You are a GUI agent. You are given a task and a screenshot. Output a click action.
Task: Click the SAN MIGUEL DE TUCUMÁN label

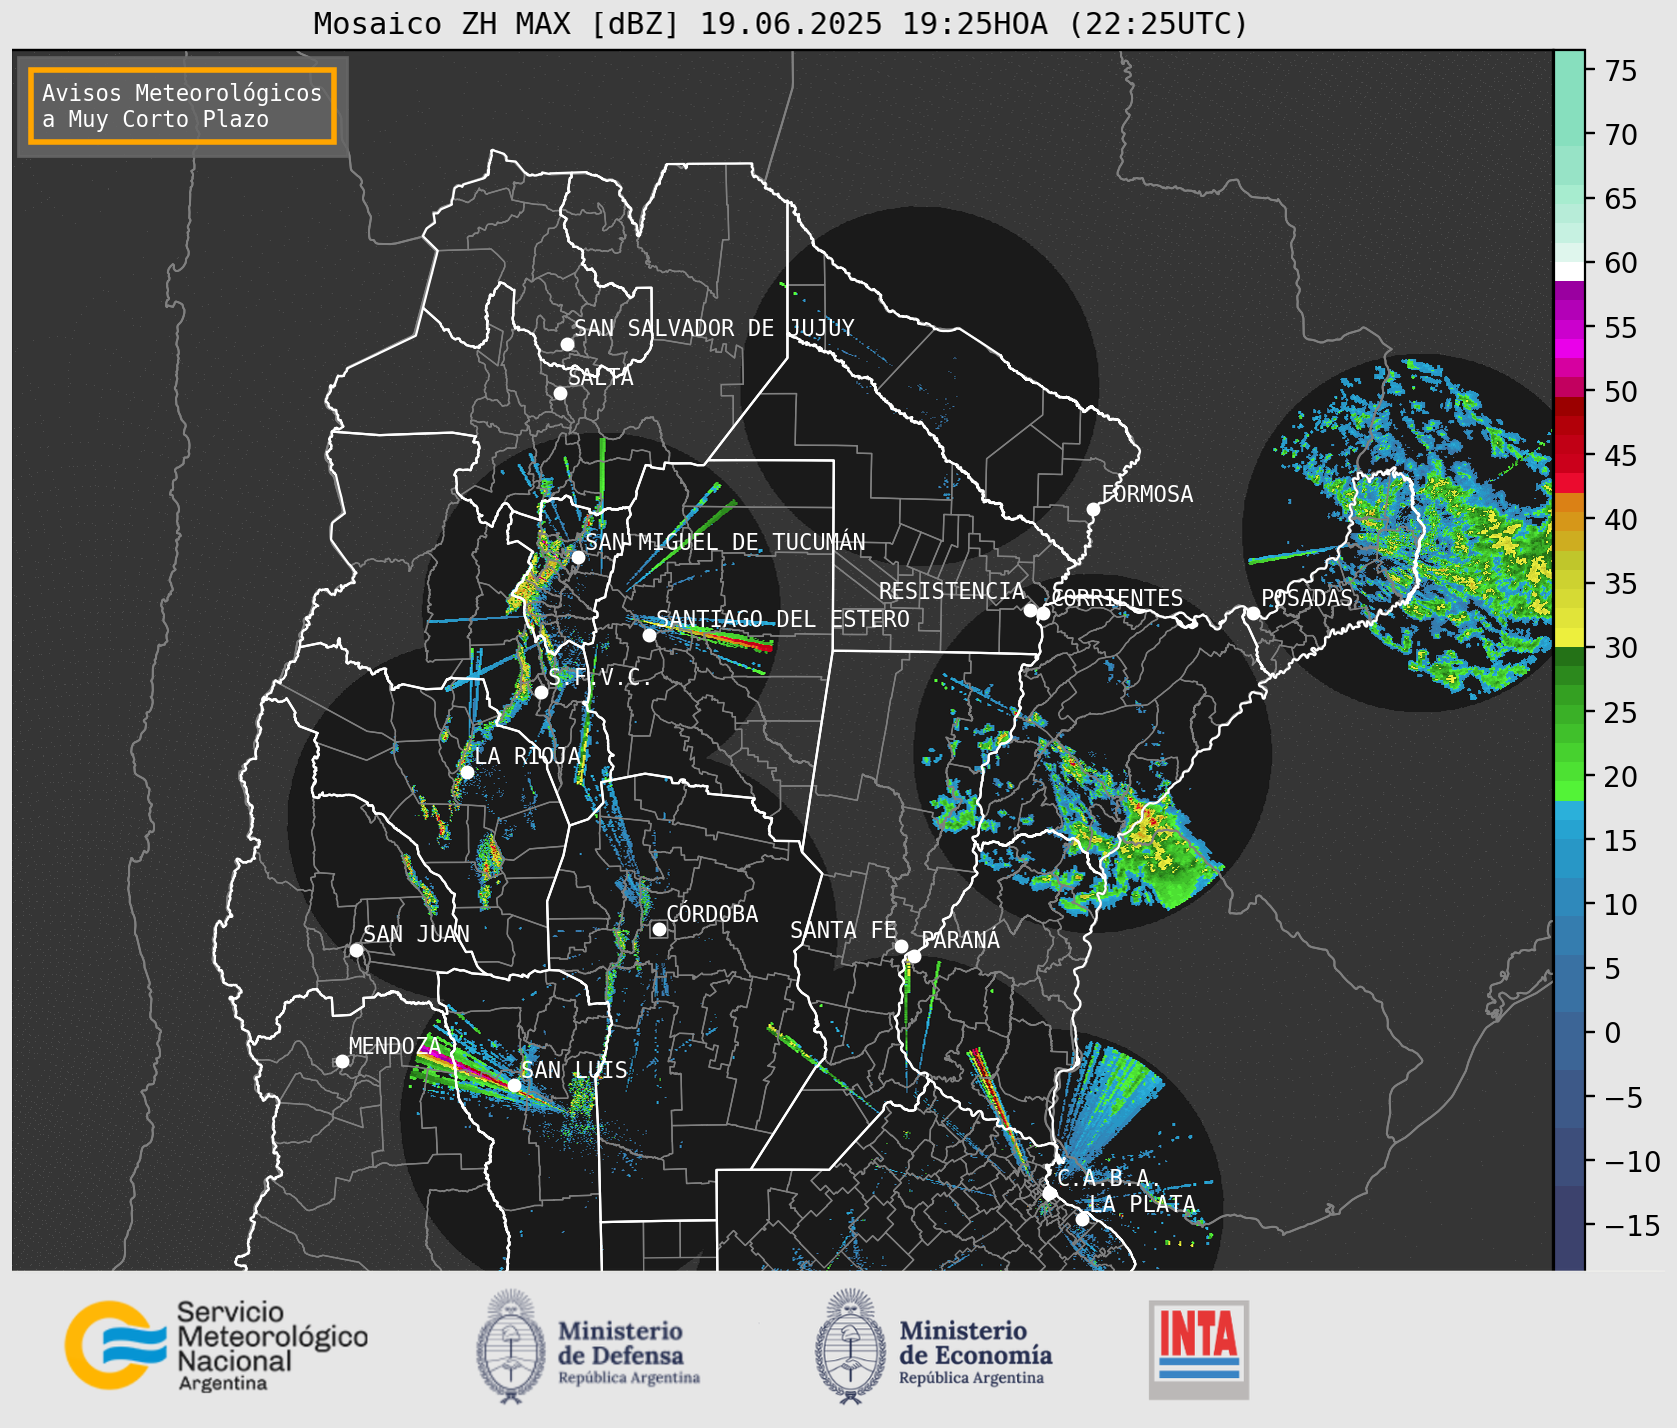(x=725, y=542)
